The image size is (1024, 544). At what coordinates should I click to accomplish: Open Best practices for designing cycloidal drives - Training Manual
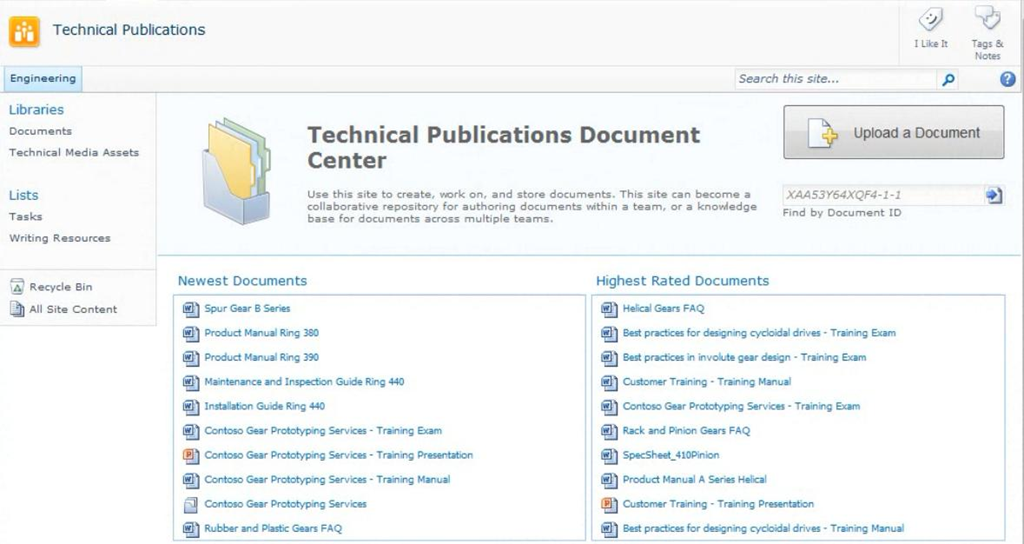763,528
